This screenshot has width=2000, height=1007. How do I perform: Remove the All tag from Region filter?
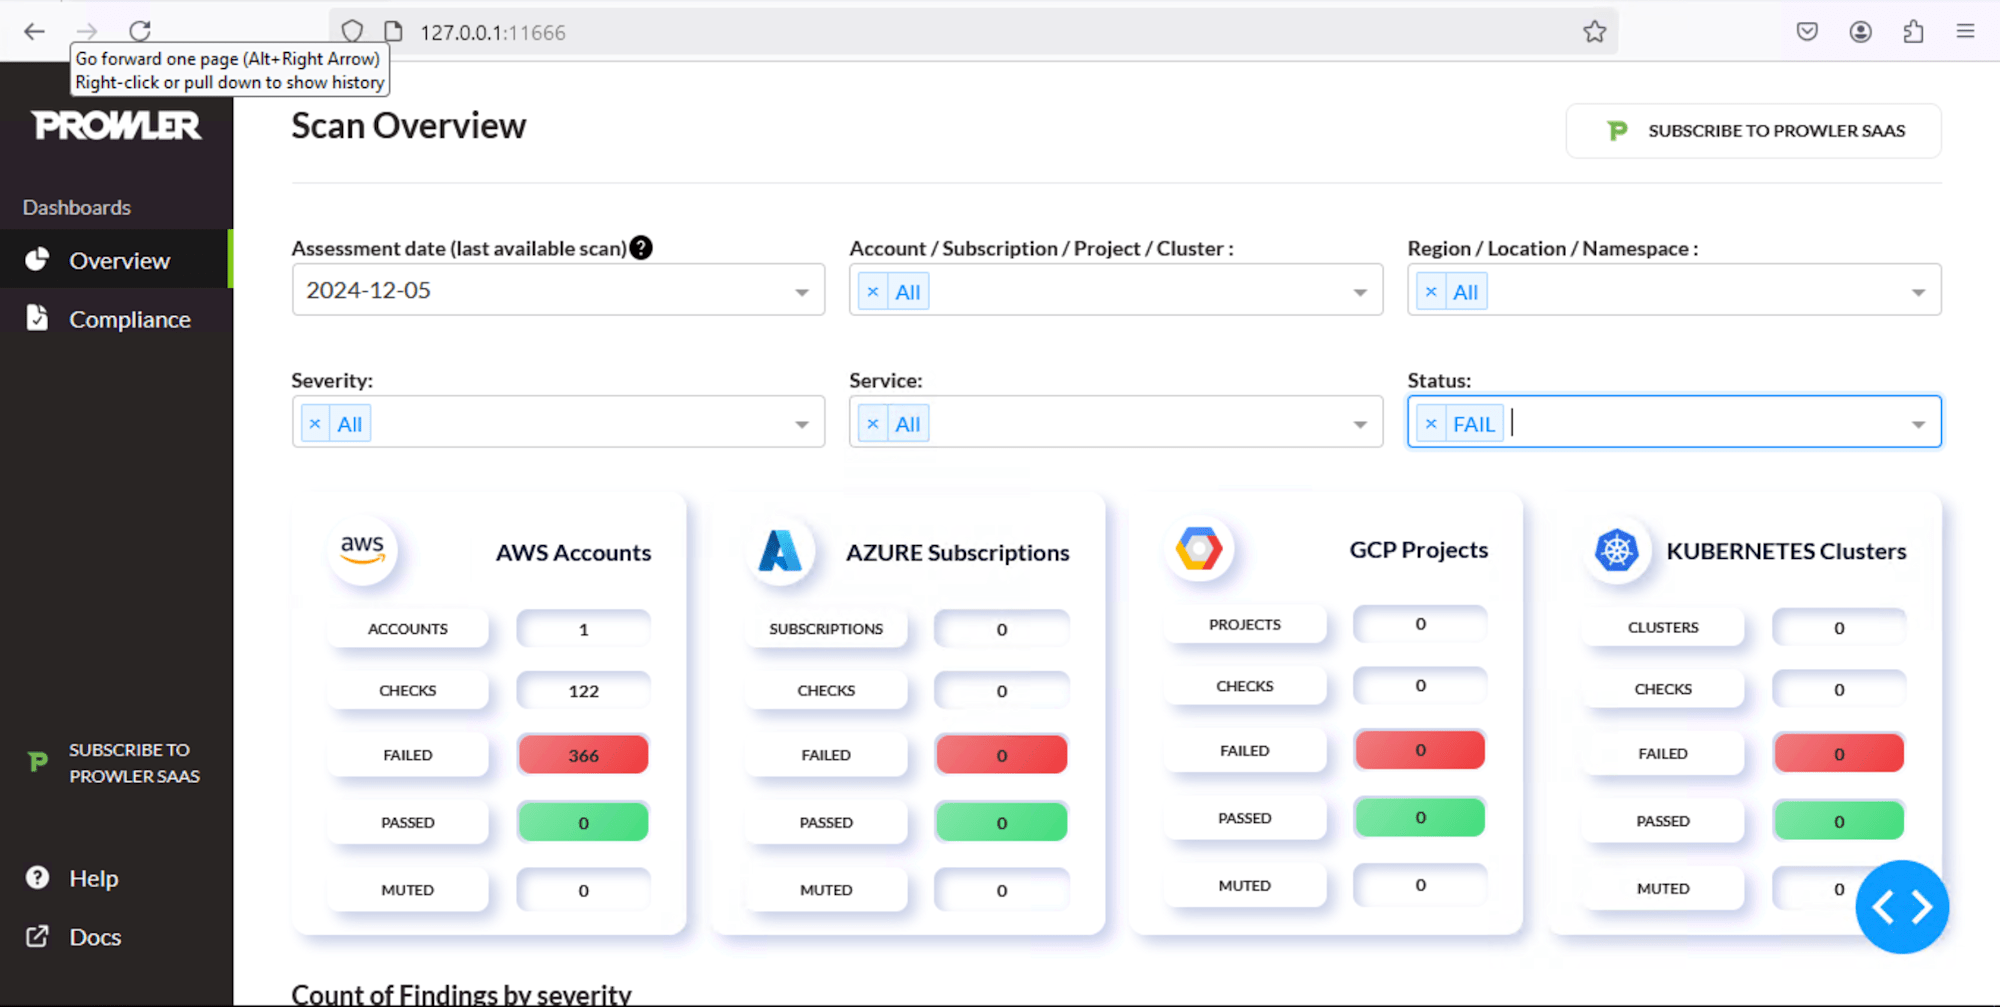tap(1431, 292)
